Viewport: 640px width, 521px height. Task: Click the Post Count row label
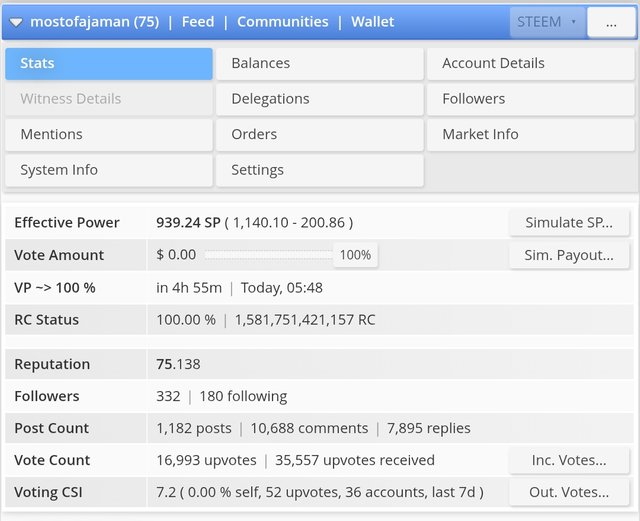pyautogui.click(x=51, y=428)
